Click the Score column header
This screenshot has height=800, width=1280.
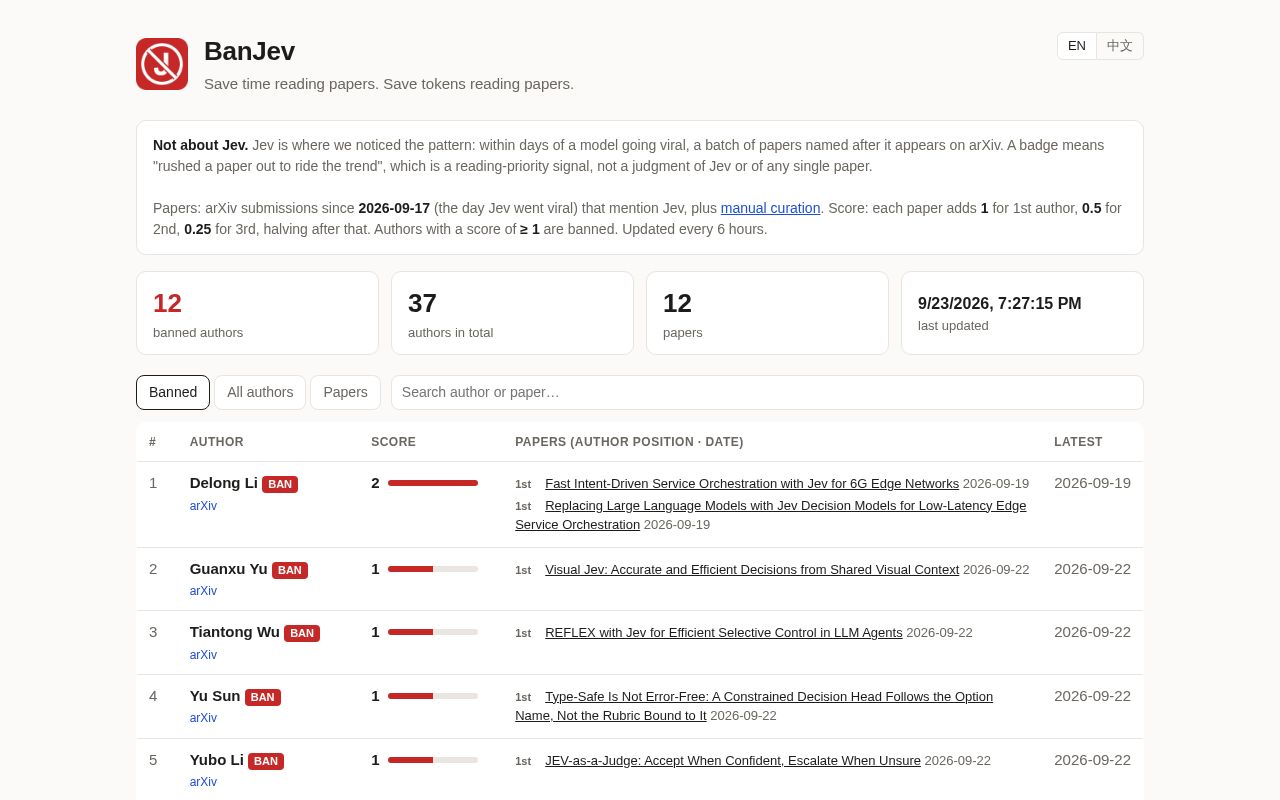[x=394, y=442]
